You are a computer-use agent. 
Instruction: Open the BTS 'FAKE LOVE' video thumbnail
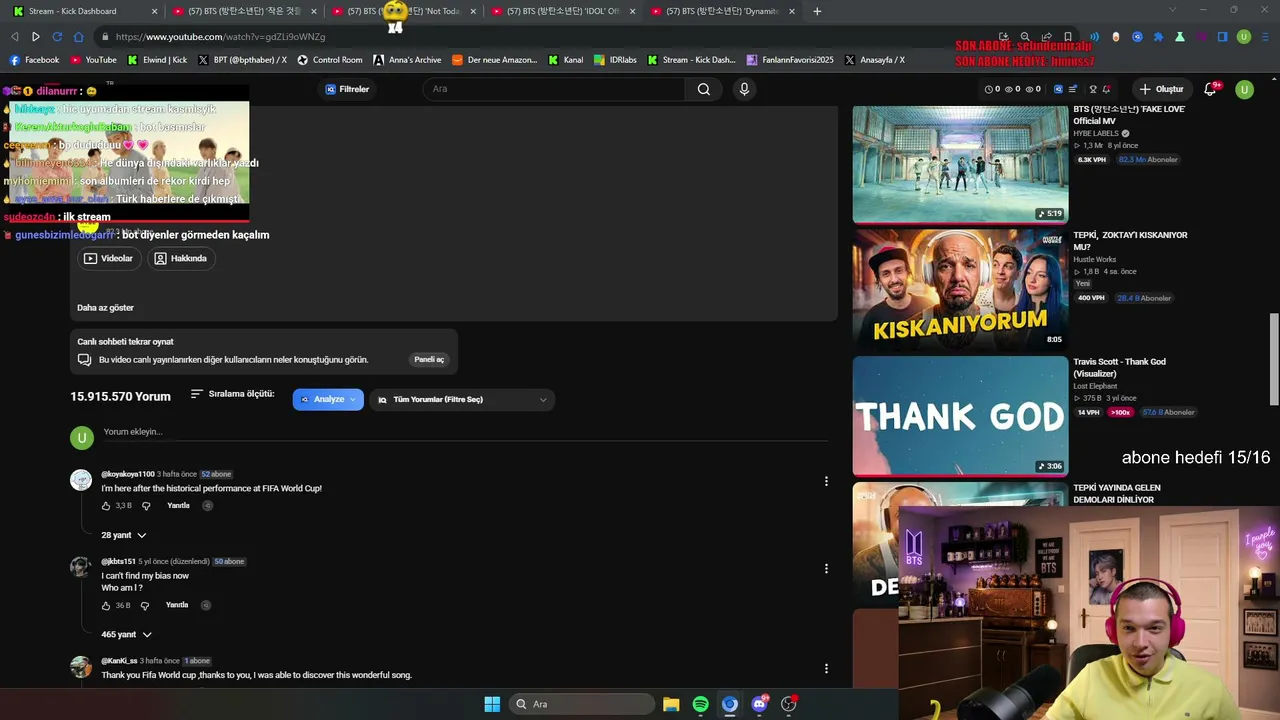pyautogui.click(x=960, y=164)
